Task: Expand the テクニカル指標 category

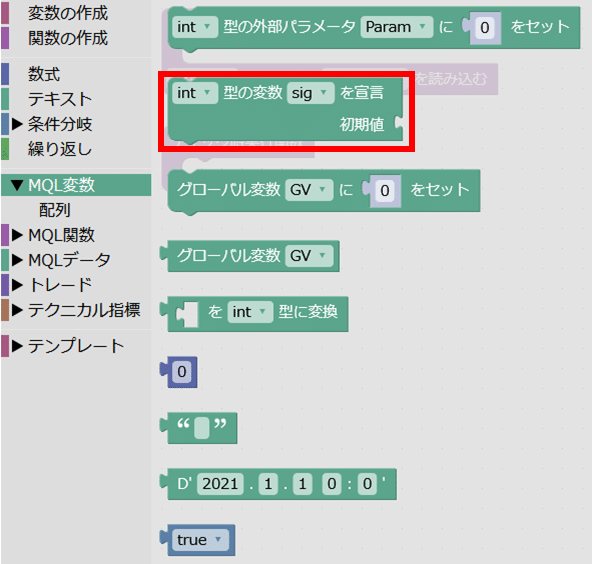Action: coord(17,310)
